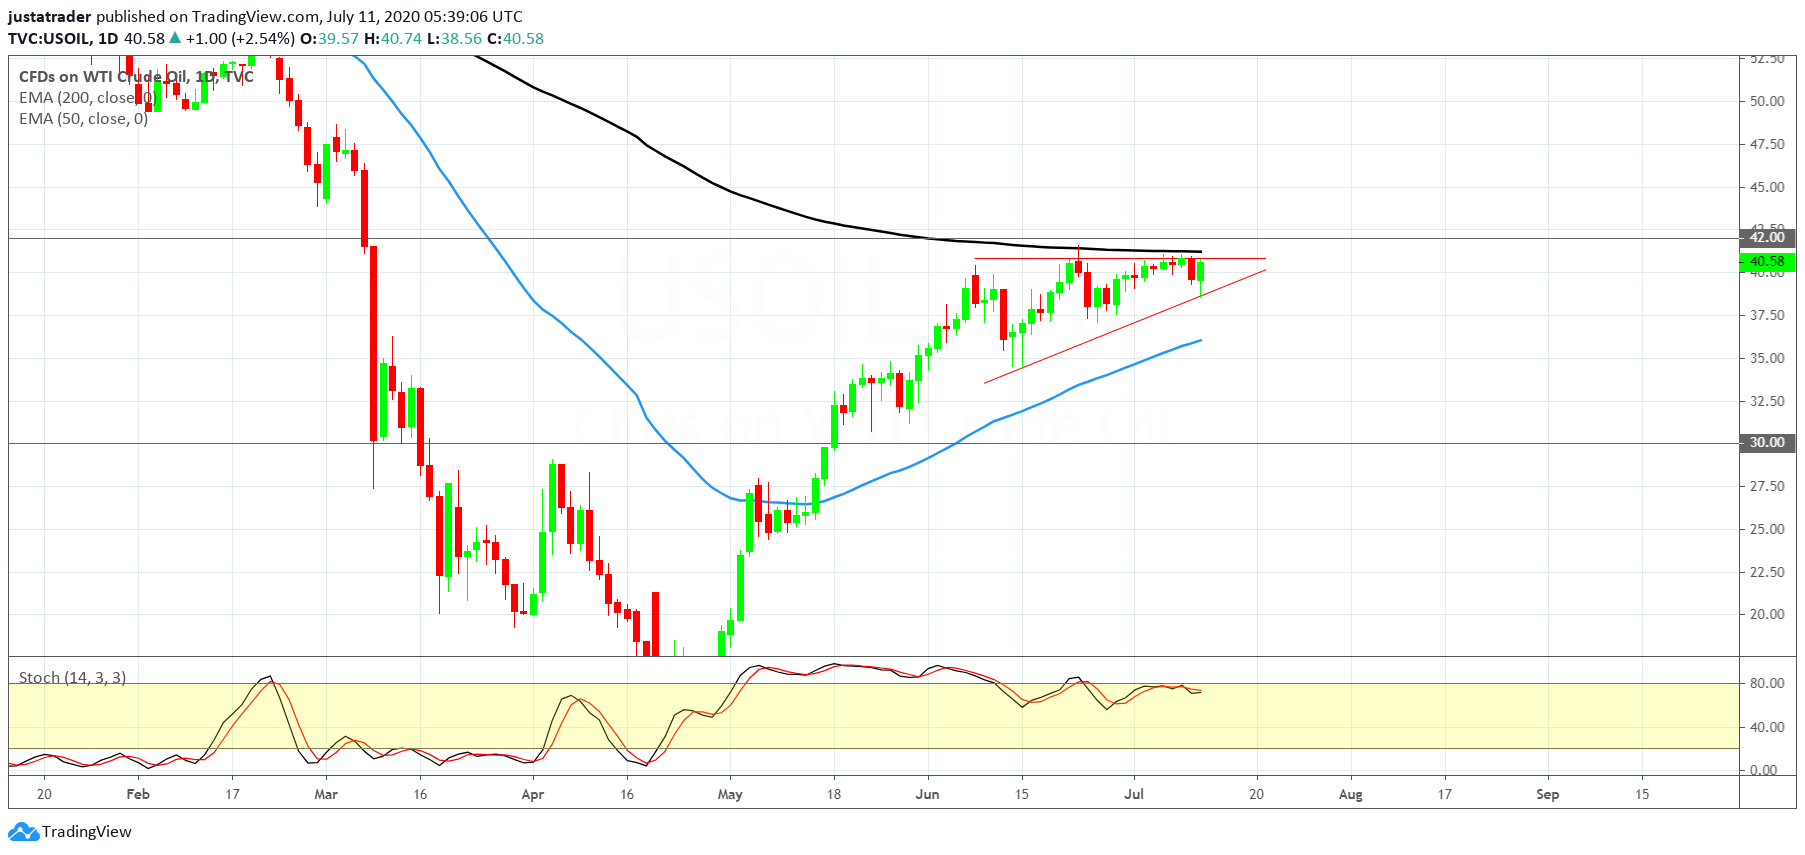Click the 50.00 price axis label
The width and height of the screenshot is (1805, 855).
coord(1767,101)
